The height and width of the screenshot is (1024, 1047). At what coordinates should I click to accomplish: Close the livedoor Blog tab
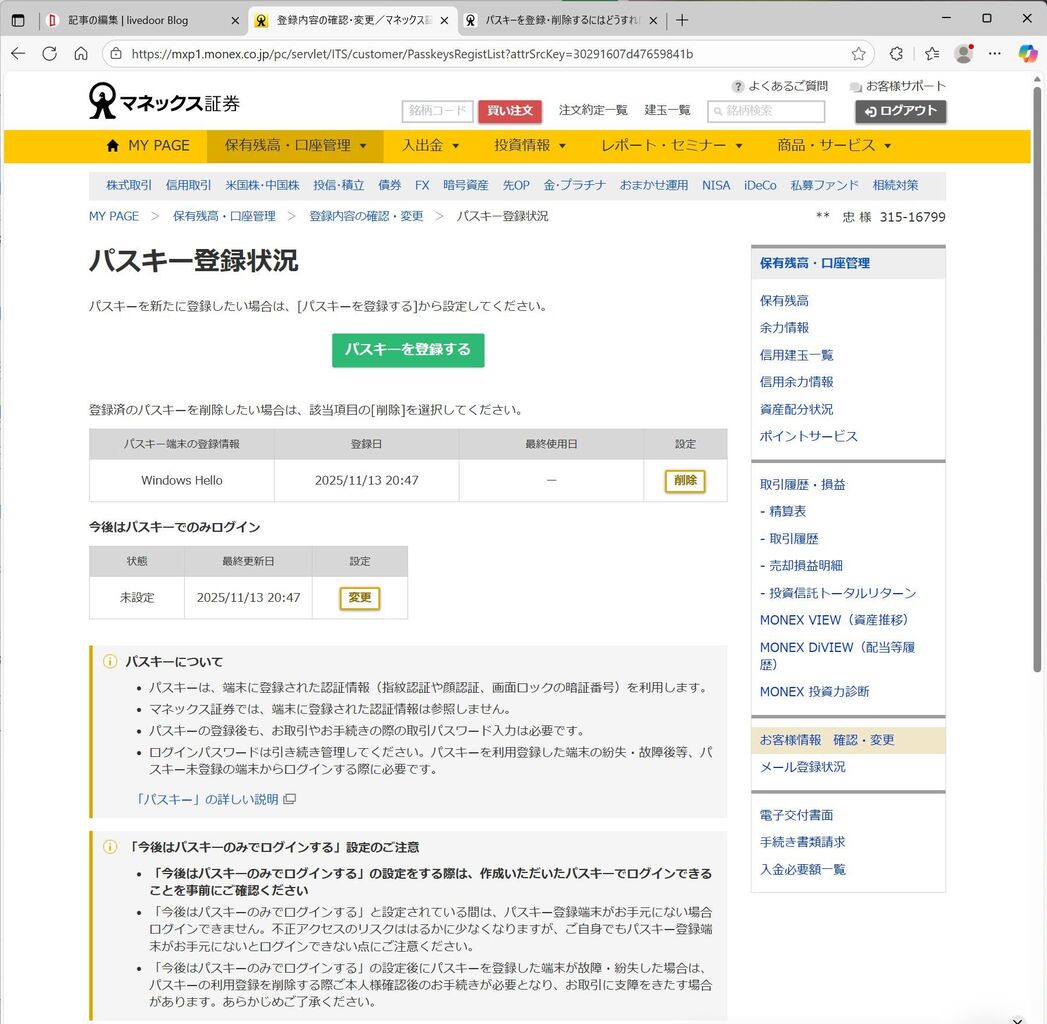click(x=235, y=21)
